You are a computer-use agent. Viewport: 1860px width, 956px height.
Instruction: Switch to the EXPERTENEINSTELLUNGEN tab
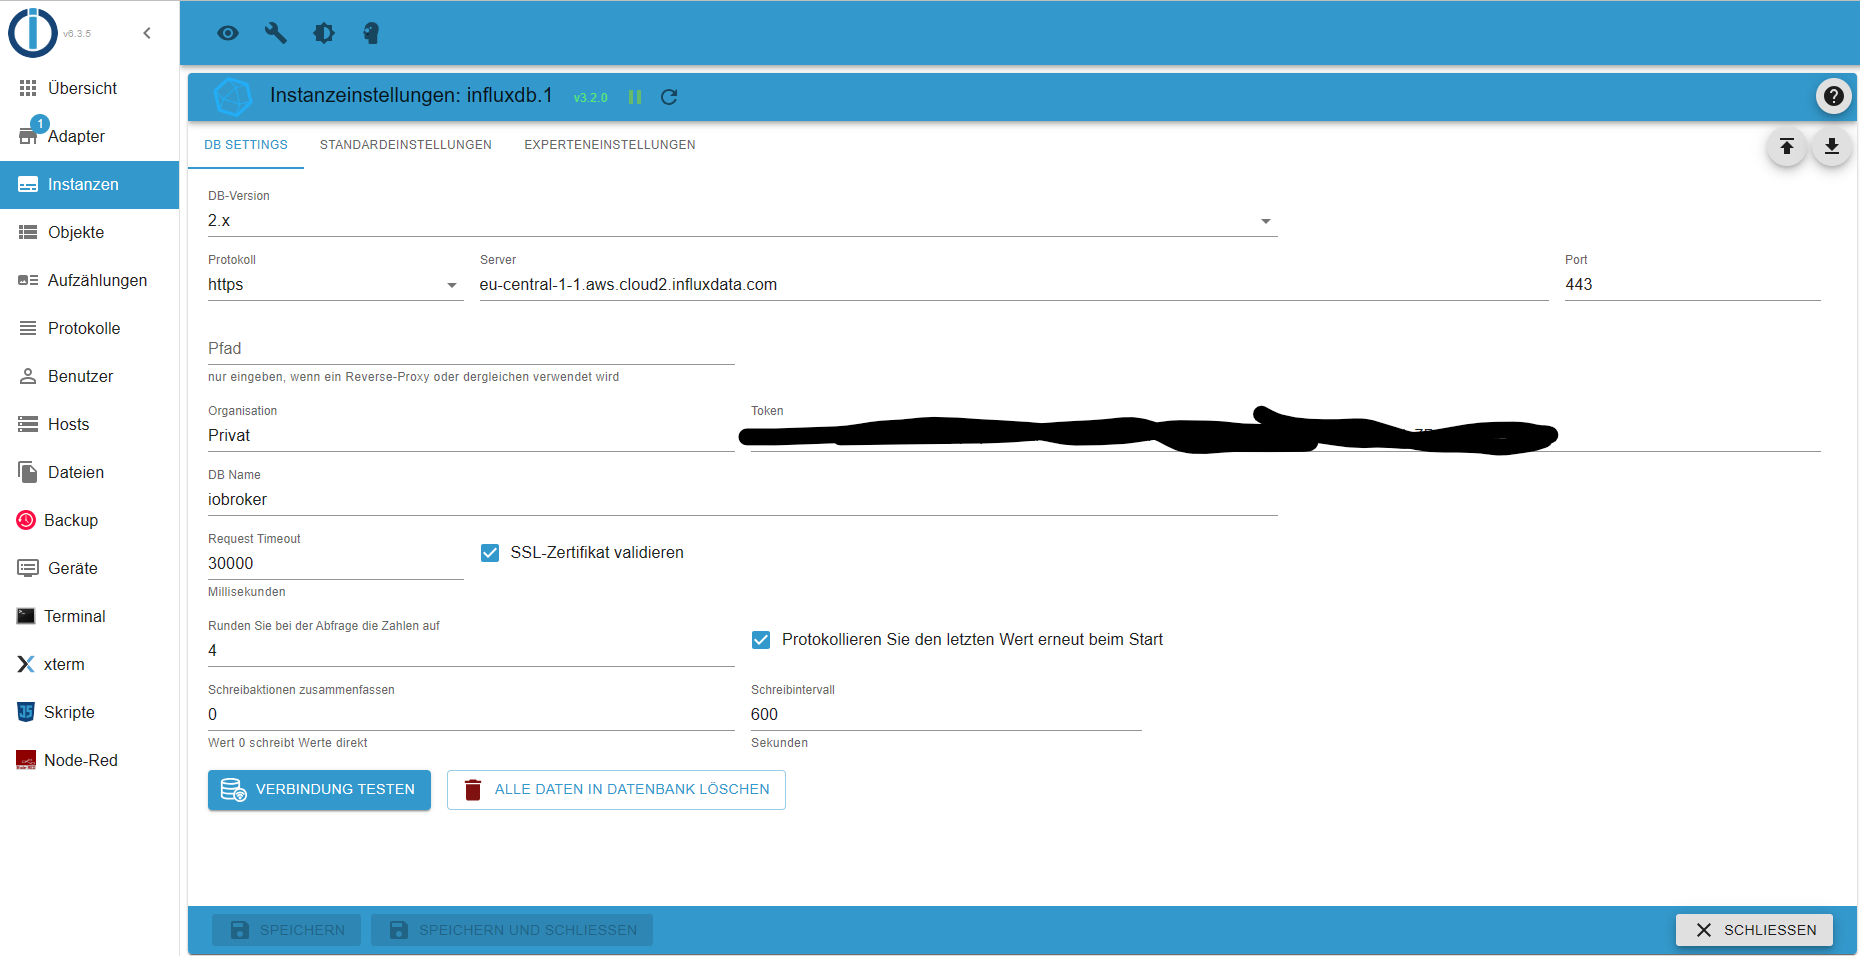coord(610,145)
